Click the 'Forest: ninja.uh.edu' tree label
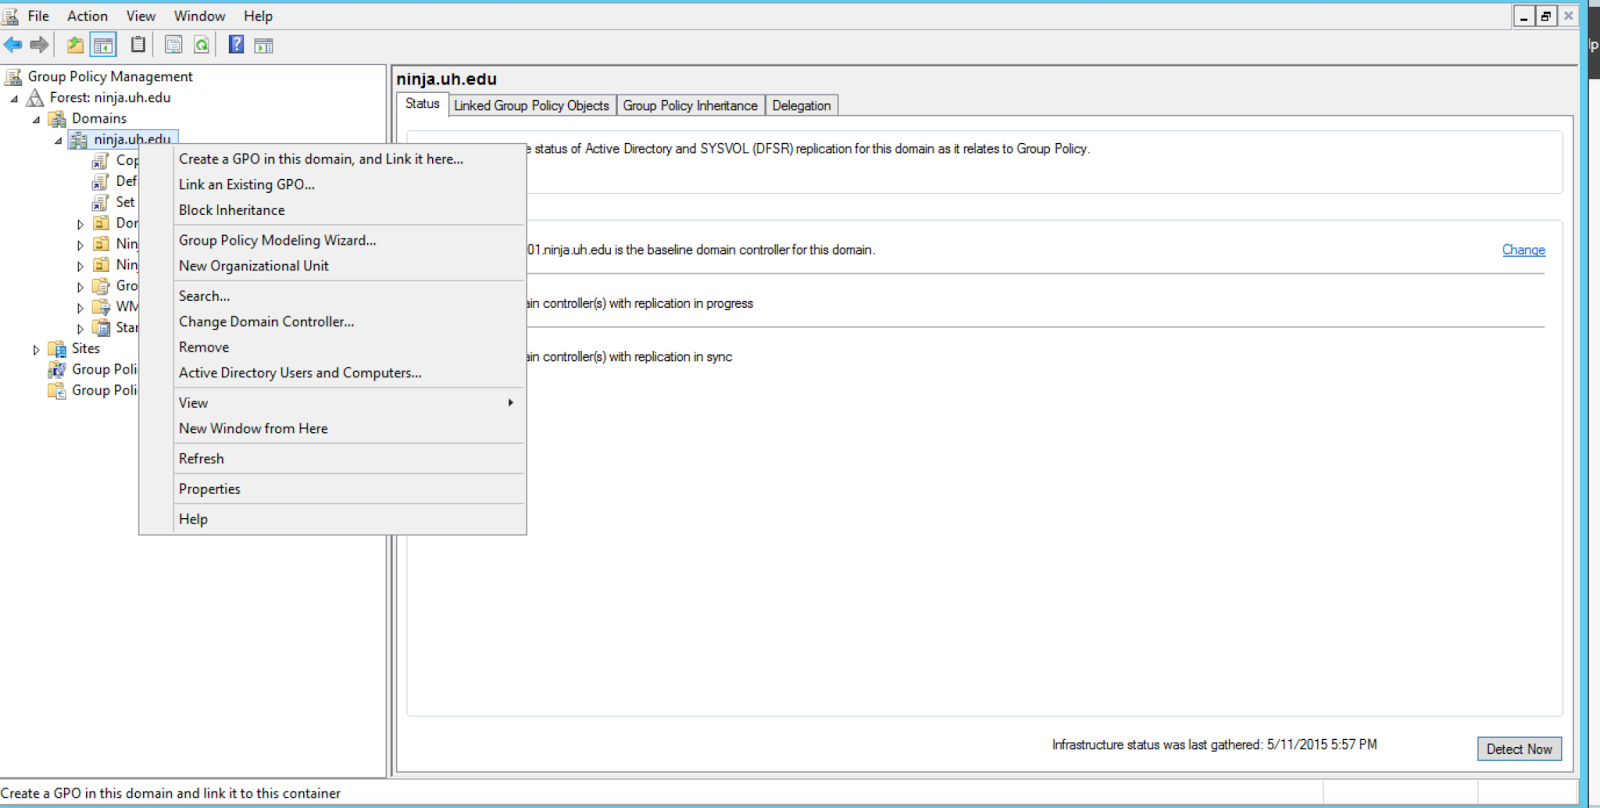This screenshot has width=1600, height=808. coord(110,98)
